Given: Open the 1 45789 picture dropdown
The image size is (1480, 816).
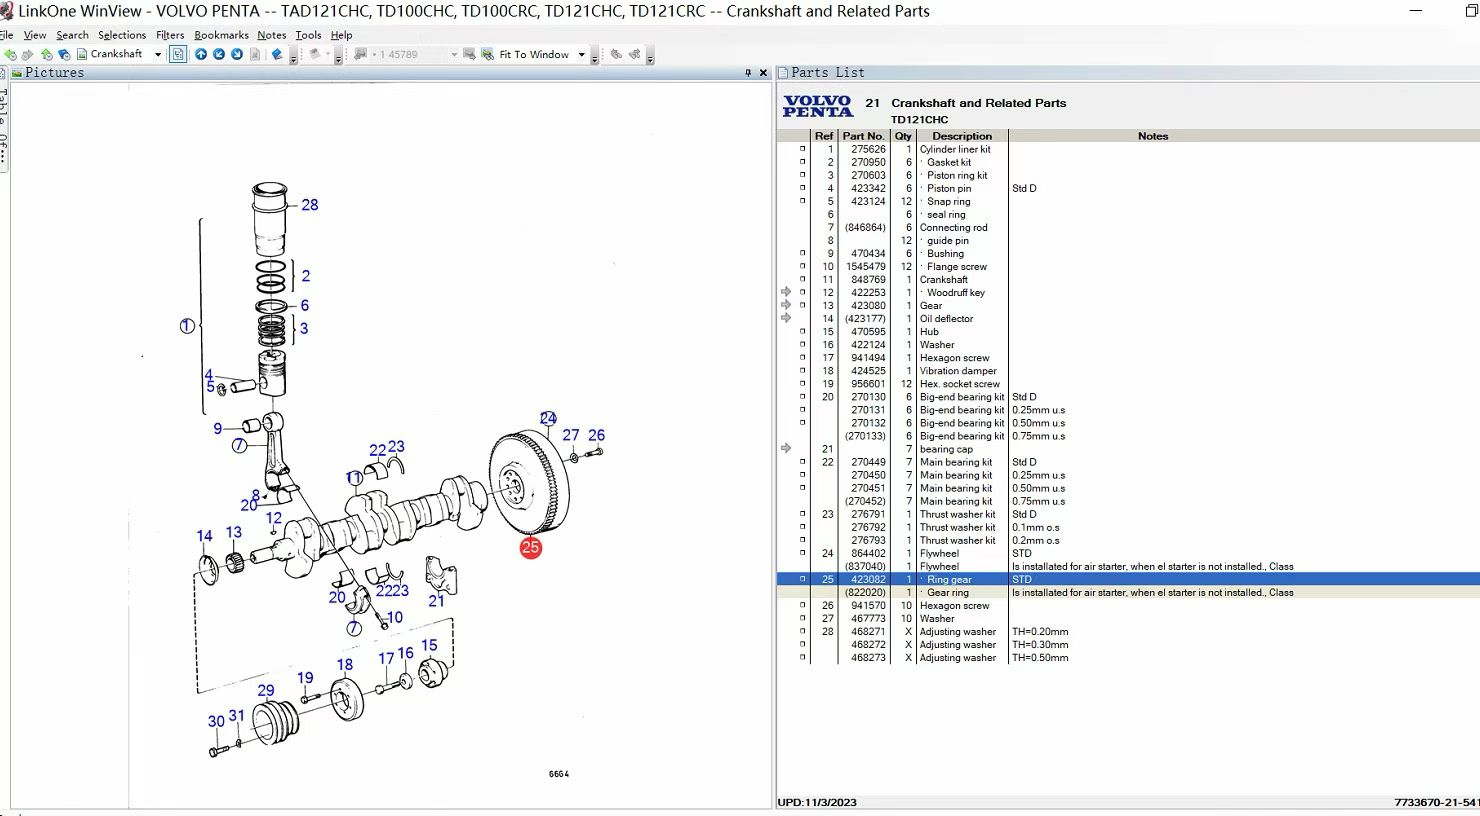Looking at the screenshot, I should pos(454,55).
